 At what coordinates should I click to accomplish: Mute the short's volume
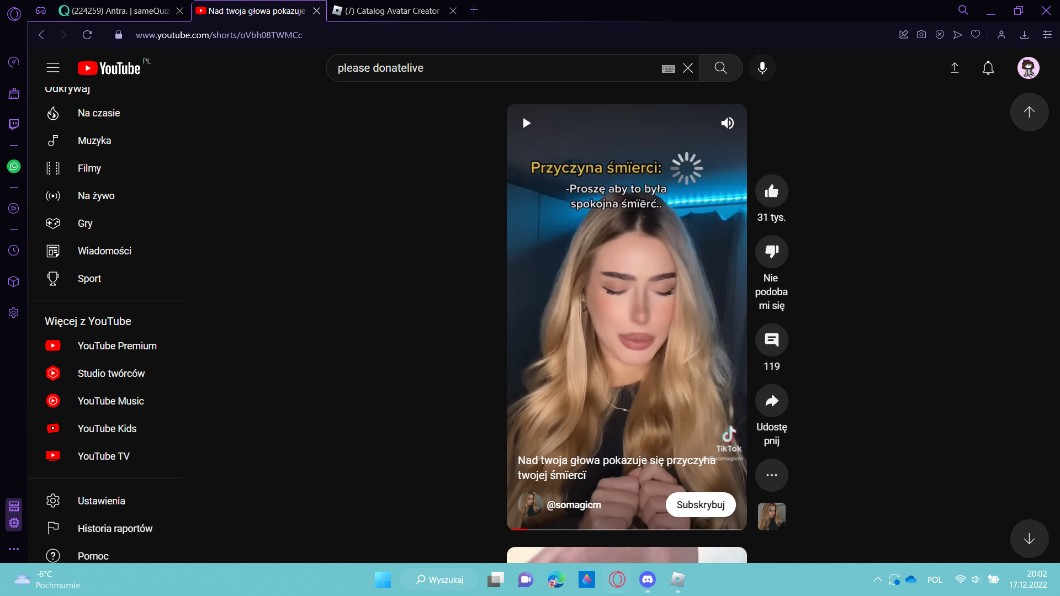coord(727,123)
